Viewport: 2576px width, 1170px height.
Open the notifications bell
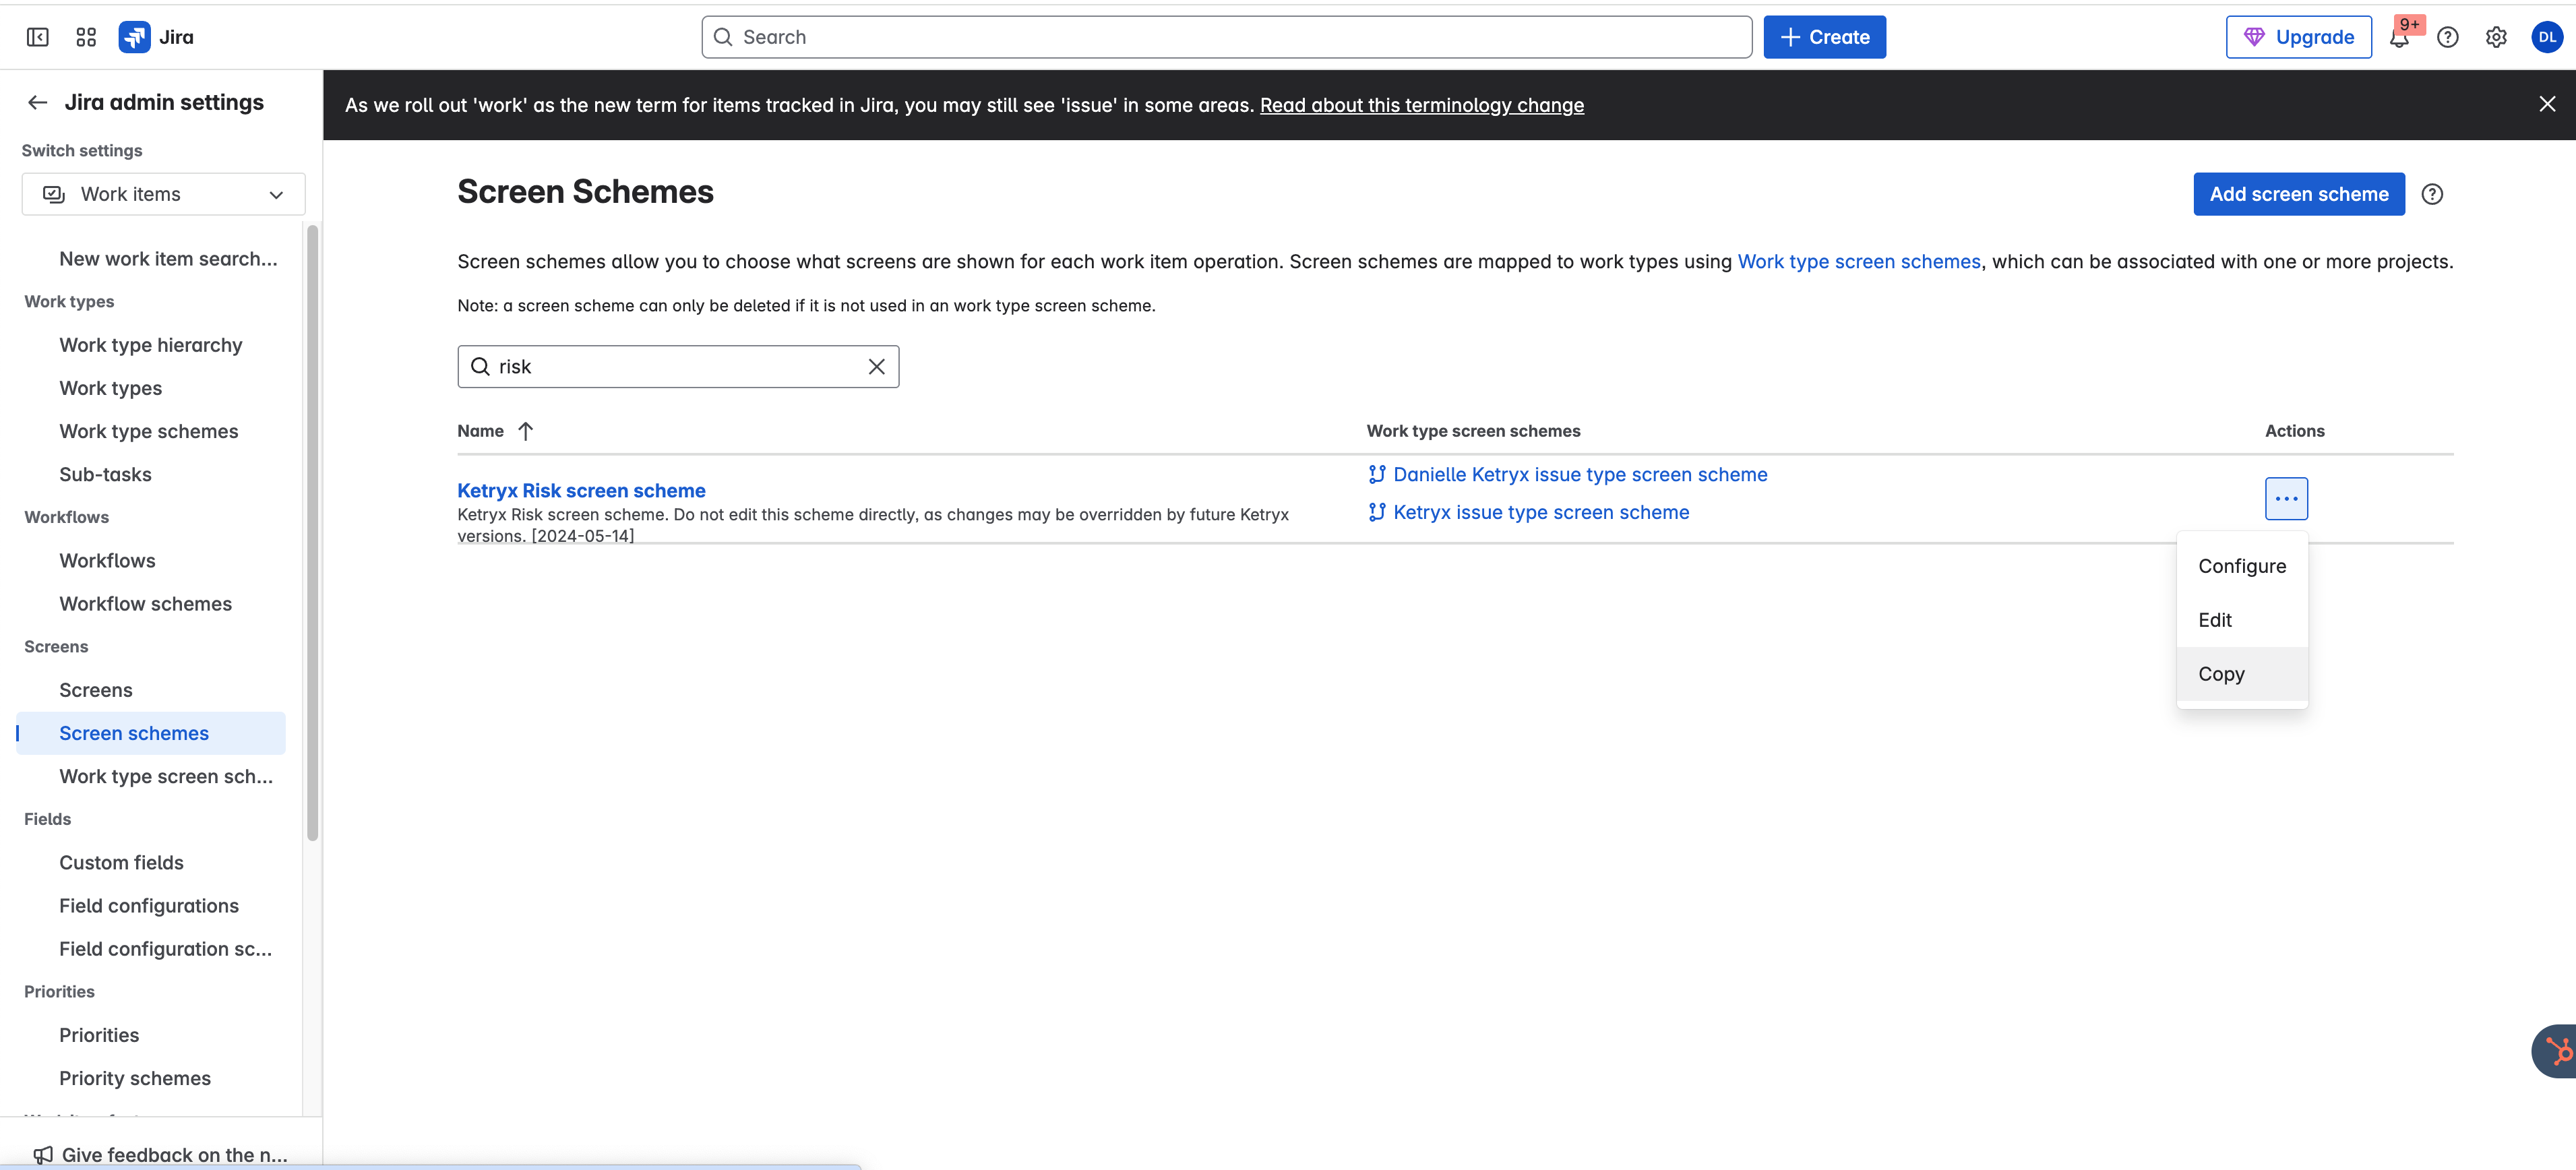coord(2399,38)
